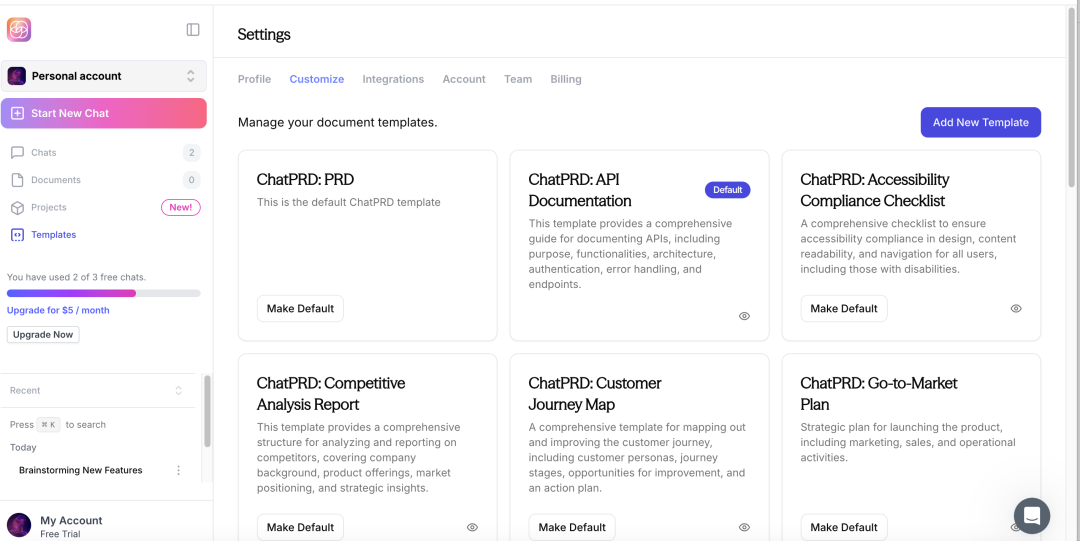This screenshot has width=1080, height=541.
Task: Collapse the Recent section chevron
Action: point(178,390)
